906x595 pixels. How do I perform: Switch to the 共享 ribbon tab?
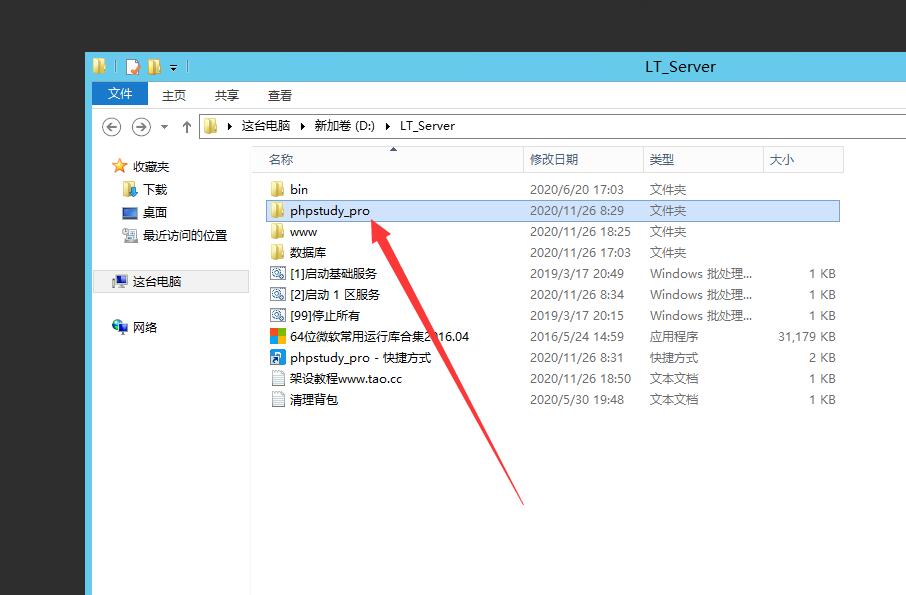pyautogui.click(x=227, y=95)
